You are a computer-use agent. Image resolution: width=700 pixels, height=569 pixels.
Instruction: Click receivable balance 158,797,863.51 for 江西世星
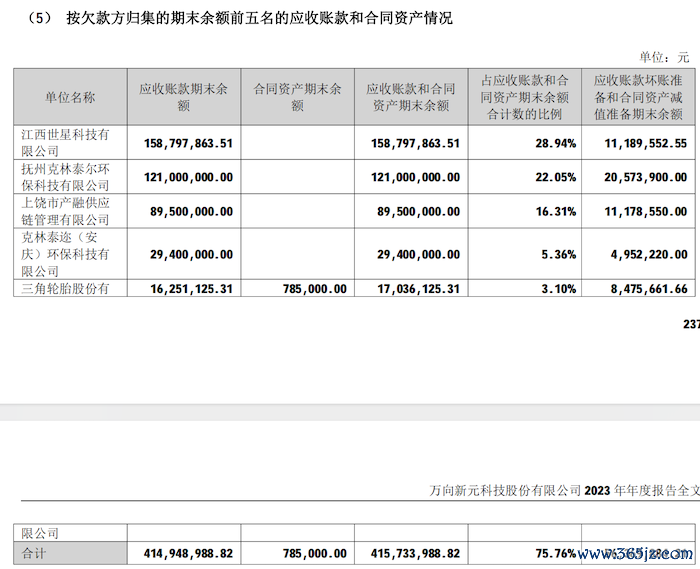(x=188, y=143)
